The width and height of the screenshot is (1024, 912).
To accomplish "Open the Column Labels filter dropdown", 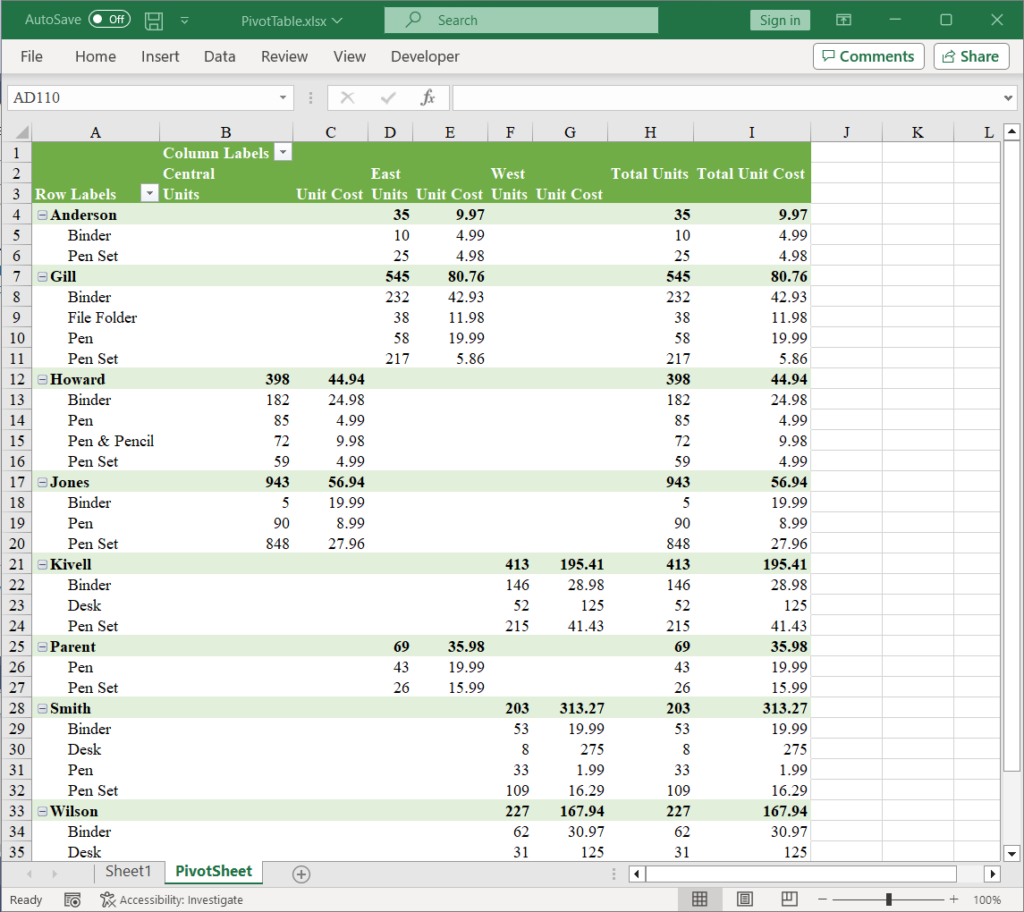I will pyautogui.click(x=283, y=152).
